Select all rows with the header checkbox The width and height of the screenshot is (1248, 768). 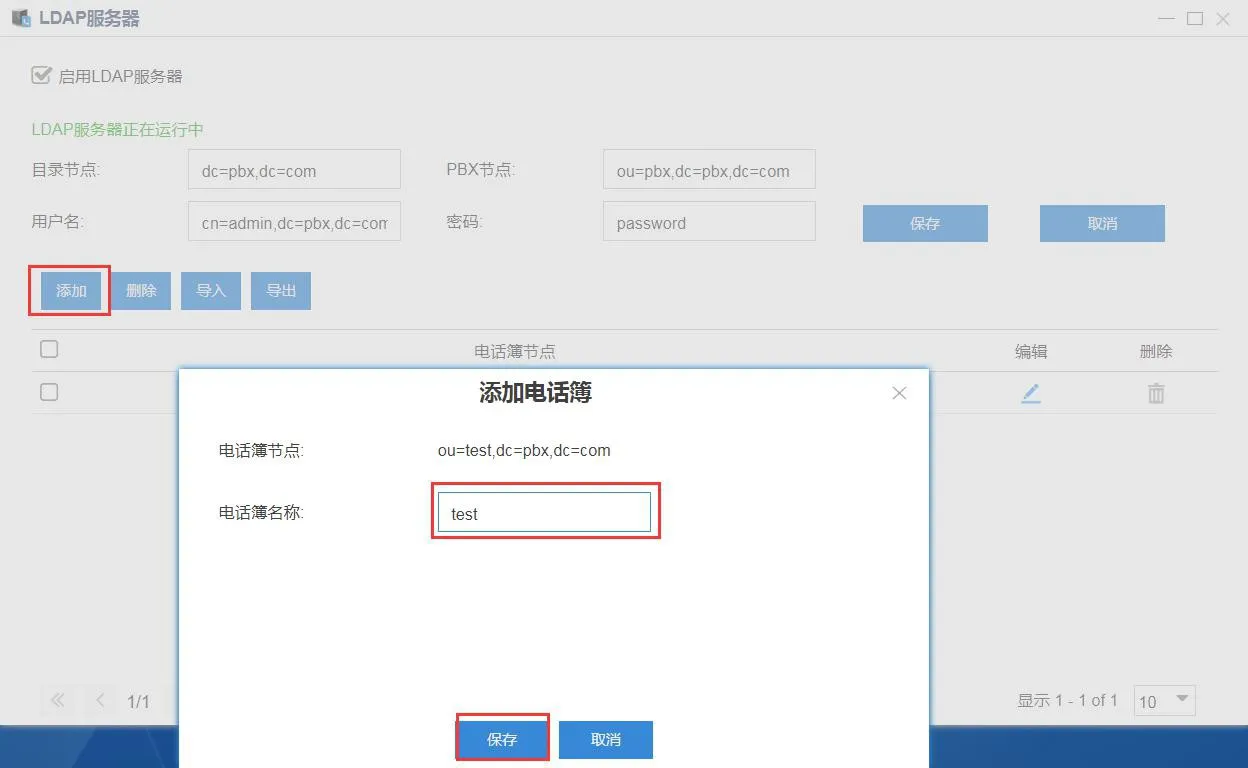click(x=49, y=349)
